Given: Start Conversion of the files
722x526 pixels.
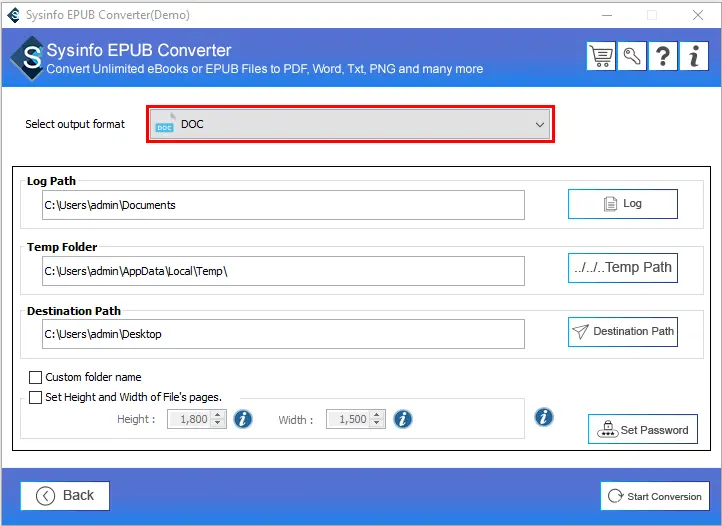Looking at the screenshot, I should (x=655, y=496).
